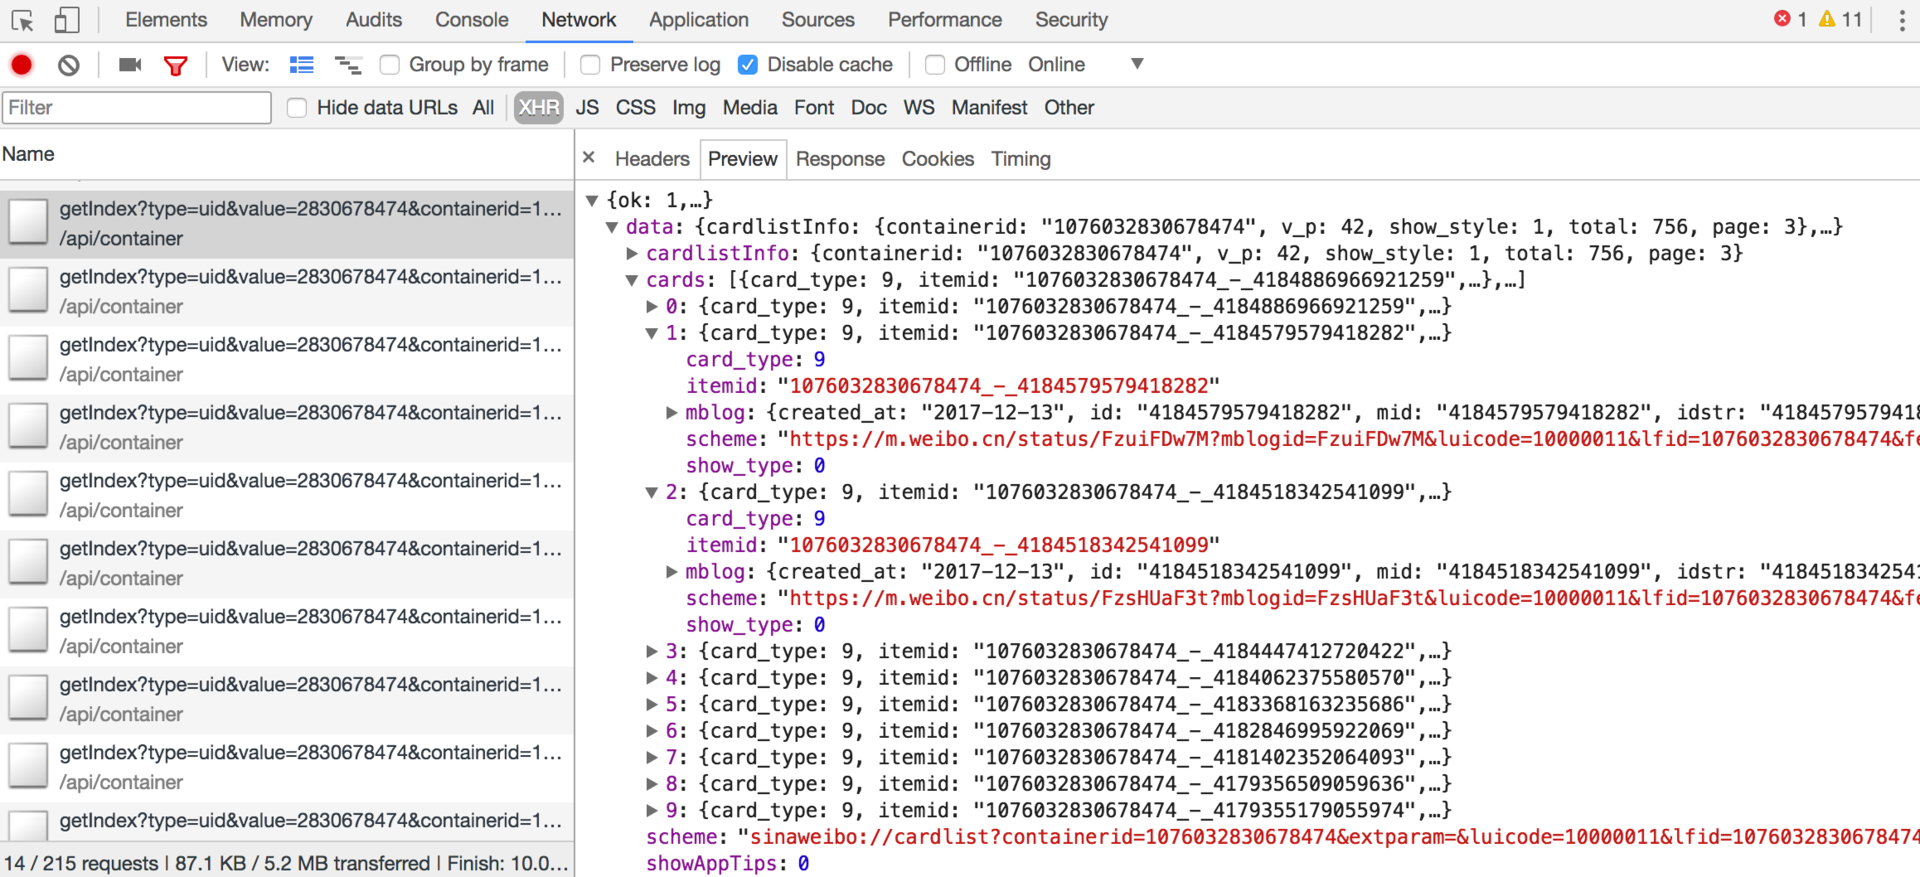The width and height of the screenshot is (1920, 877).
Task: Filter requests by JS type
Action: pos(587,108)
